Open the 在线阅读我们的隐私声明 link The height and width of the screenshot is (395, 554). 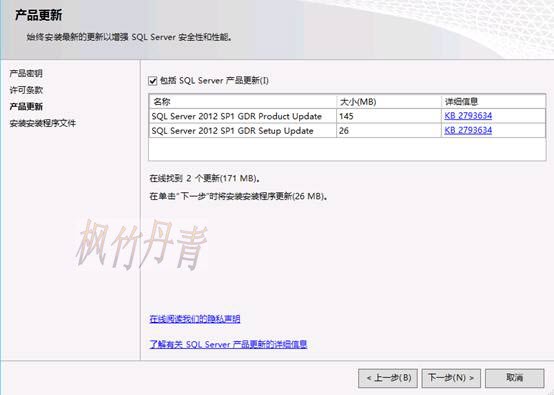pos(195,319)
